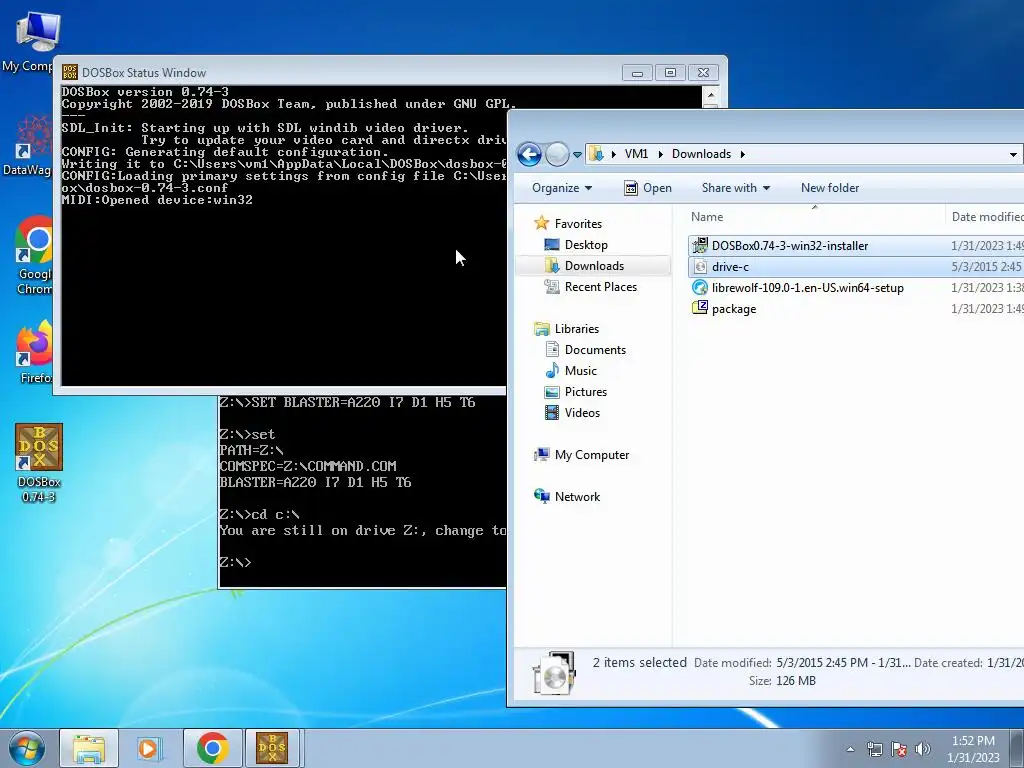Click the network connection tray icon
1024x768 pixels.
(x=874, y=748)
